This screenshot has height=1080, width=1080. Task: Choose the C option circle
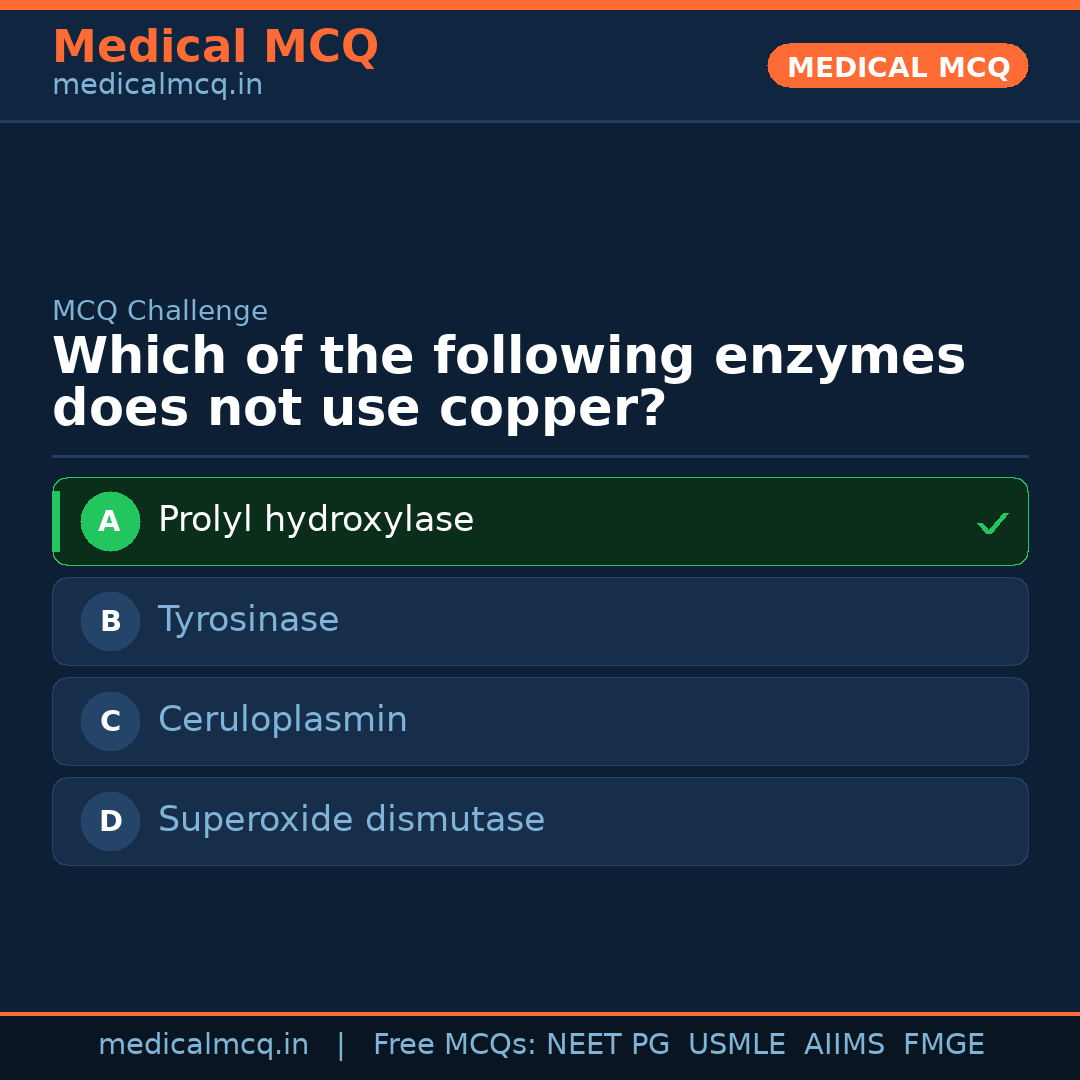[110, 721]
